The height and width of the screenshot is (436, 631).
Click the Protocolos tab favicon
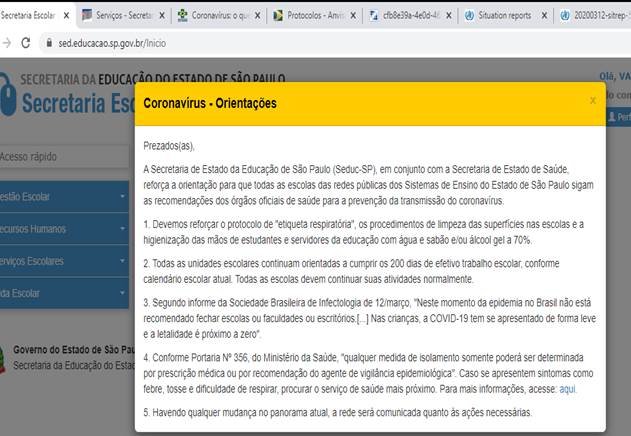click(x=278, y=15)
